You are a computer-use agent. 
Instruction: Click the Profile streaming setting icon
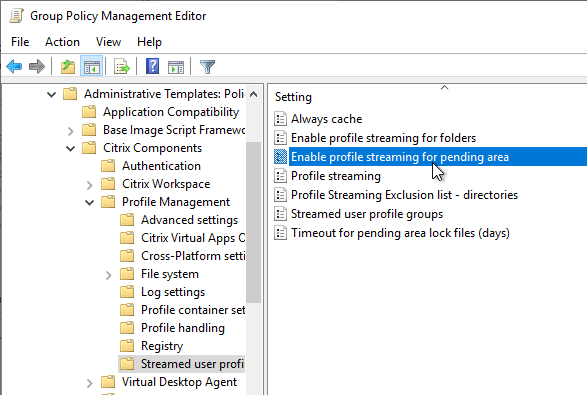(280, 176)
